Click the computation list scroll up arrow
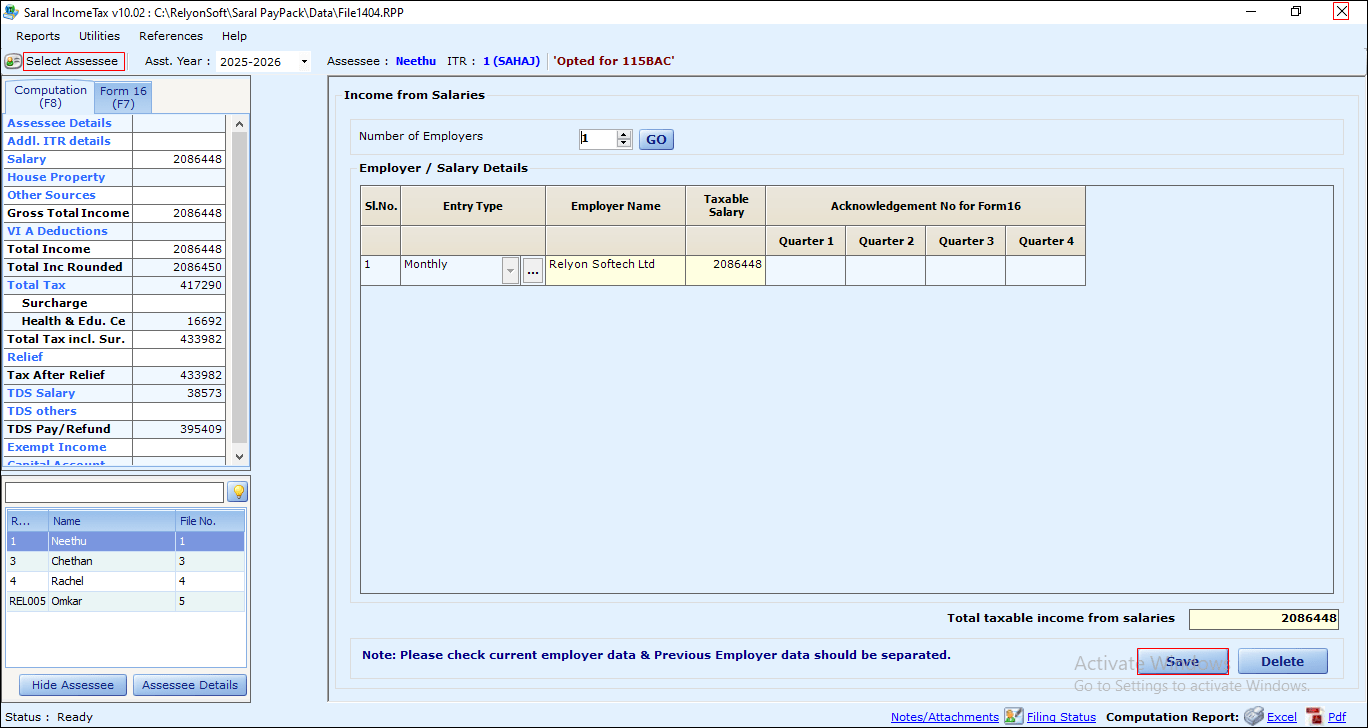 [x=238, y=124]
